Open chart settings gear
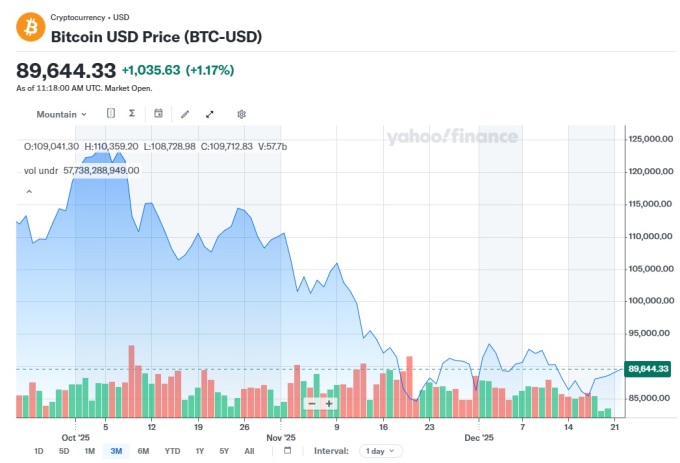This screenshot has height=463, width=680. (241, 114)
